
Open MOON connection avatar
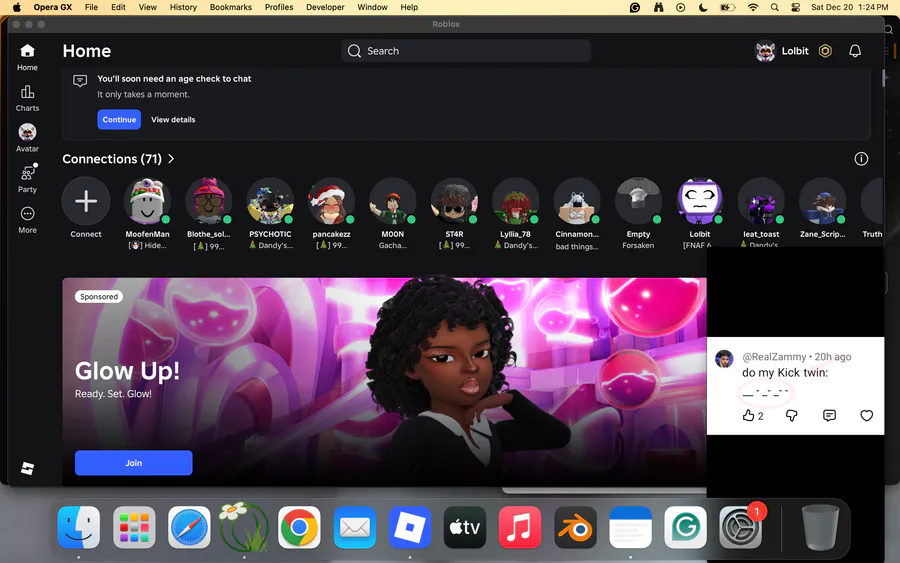tap(393, 201)
